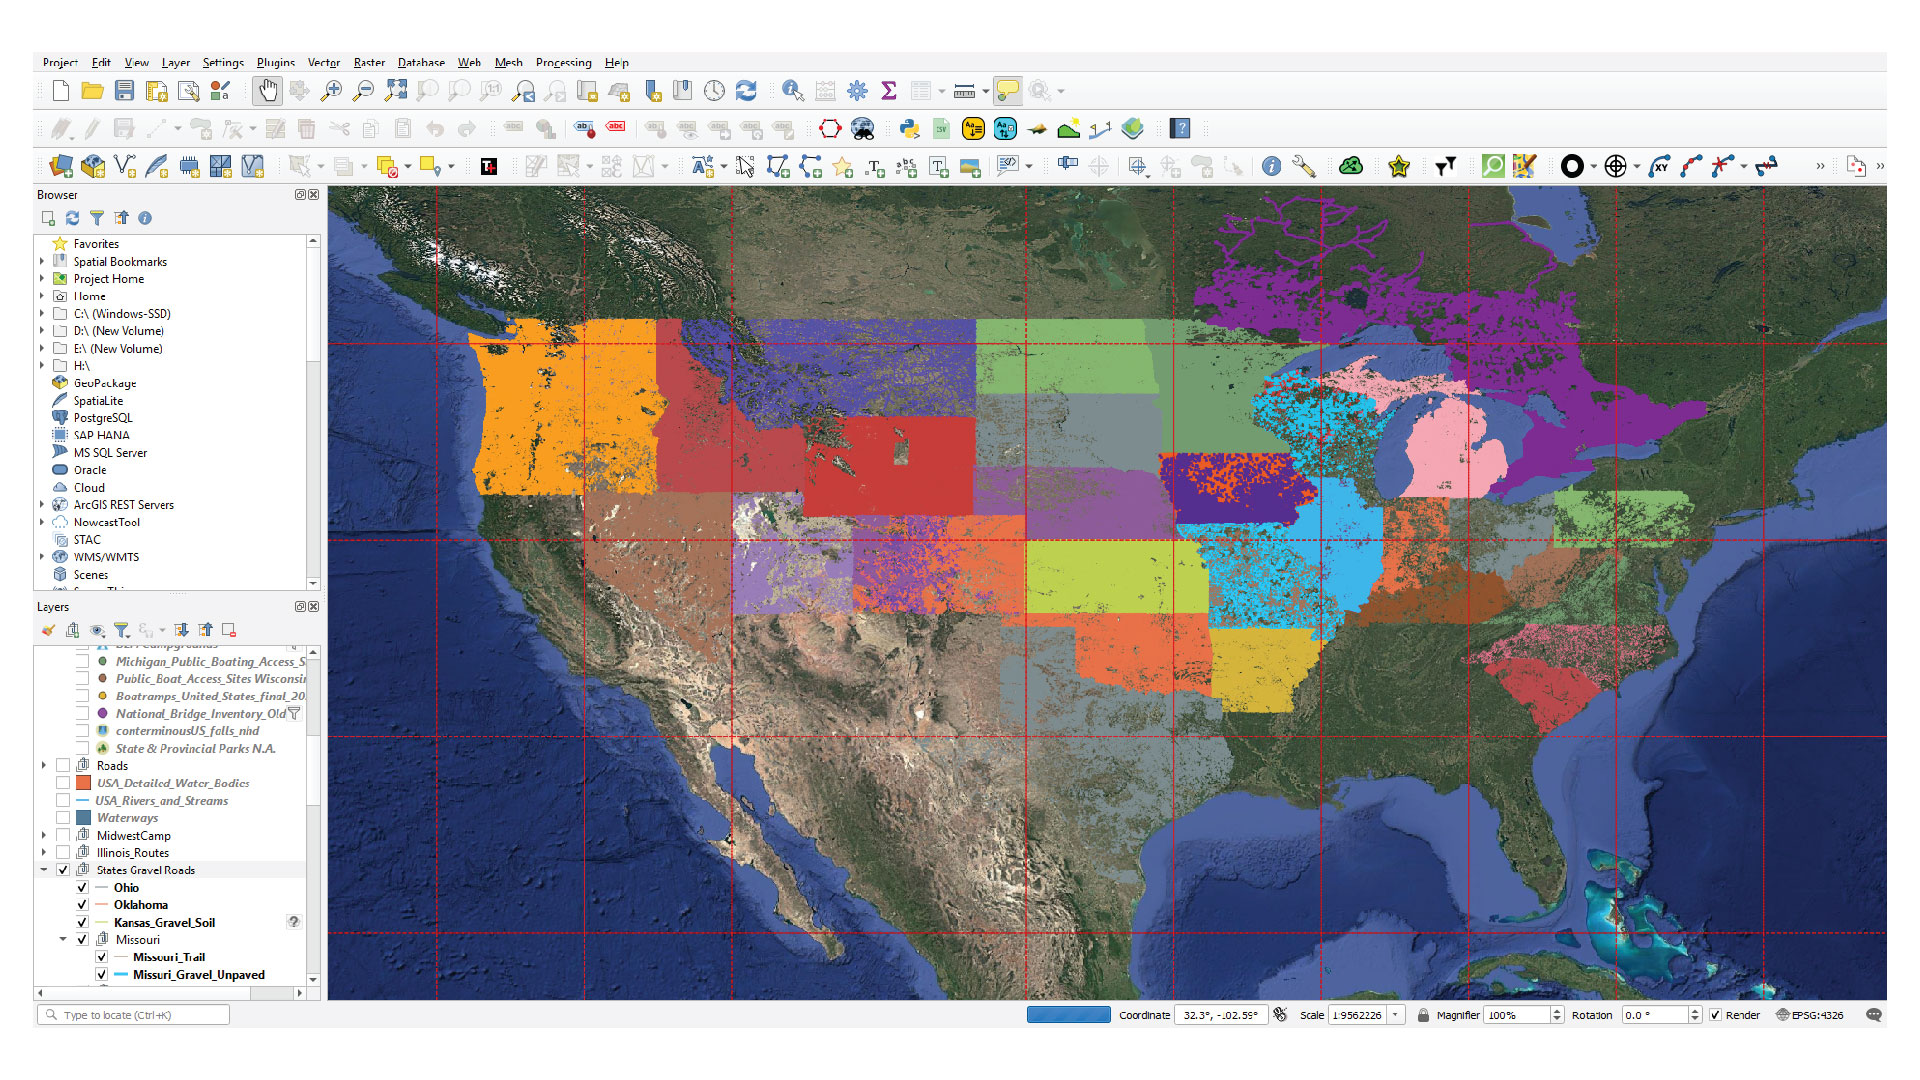Viewport: 1920px width, 1080px height.
Task: Check the MidwestCamp group checkbox
Action: [x=63, y=836]
